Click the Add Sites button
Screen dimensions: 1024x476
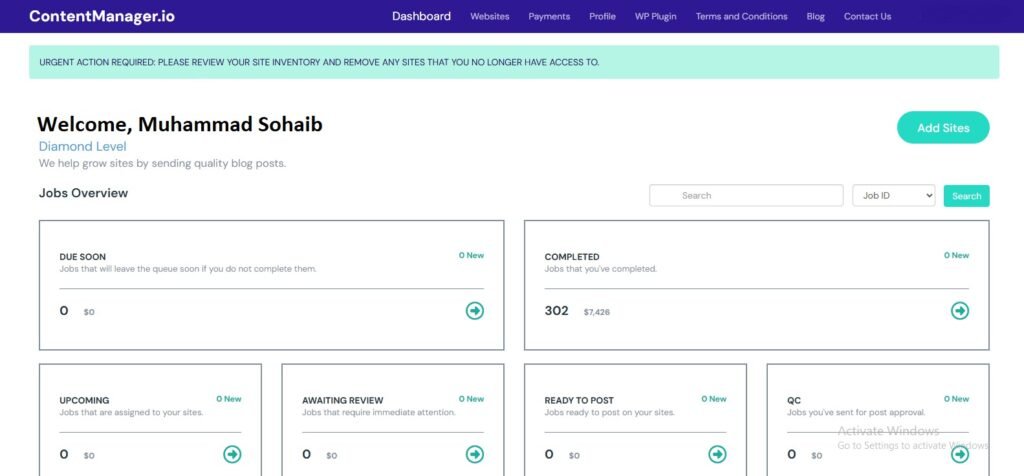(x=943, y=128)
